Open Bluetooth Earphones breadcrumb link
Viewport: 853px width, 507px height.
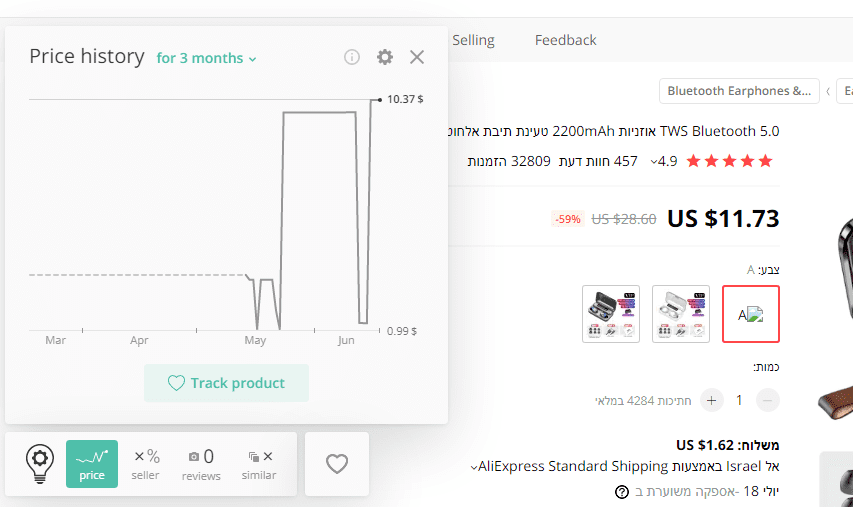pyautogui.click(x=739, y=91)
